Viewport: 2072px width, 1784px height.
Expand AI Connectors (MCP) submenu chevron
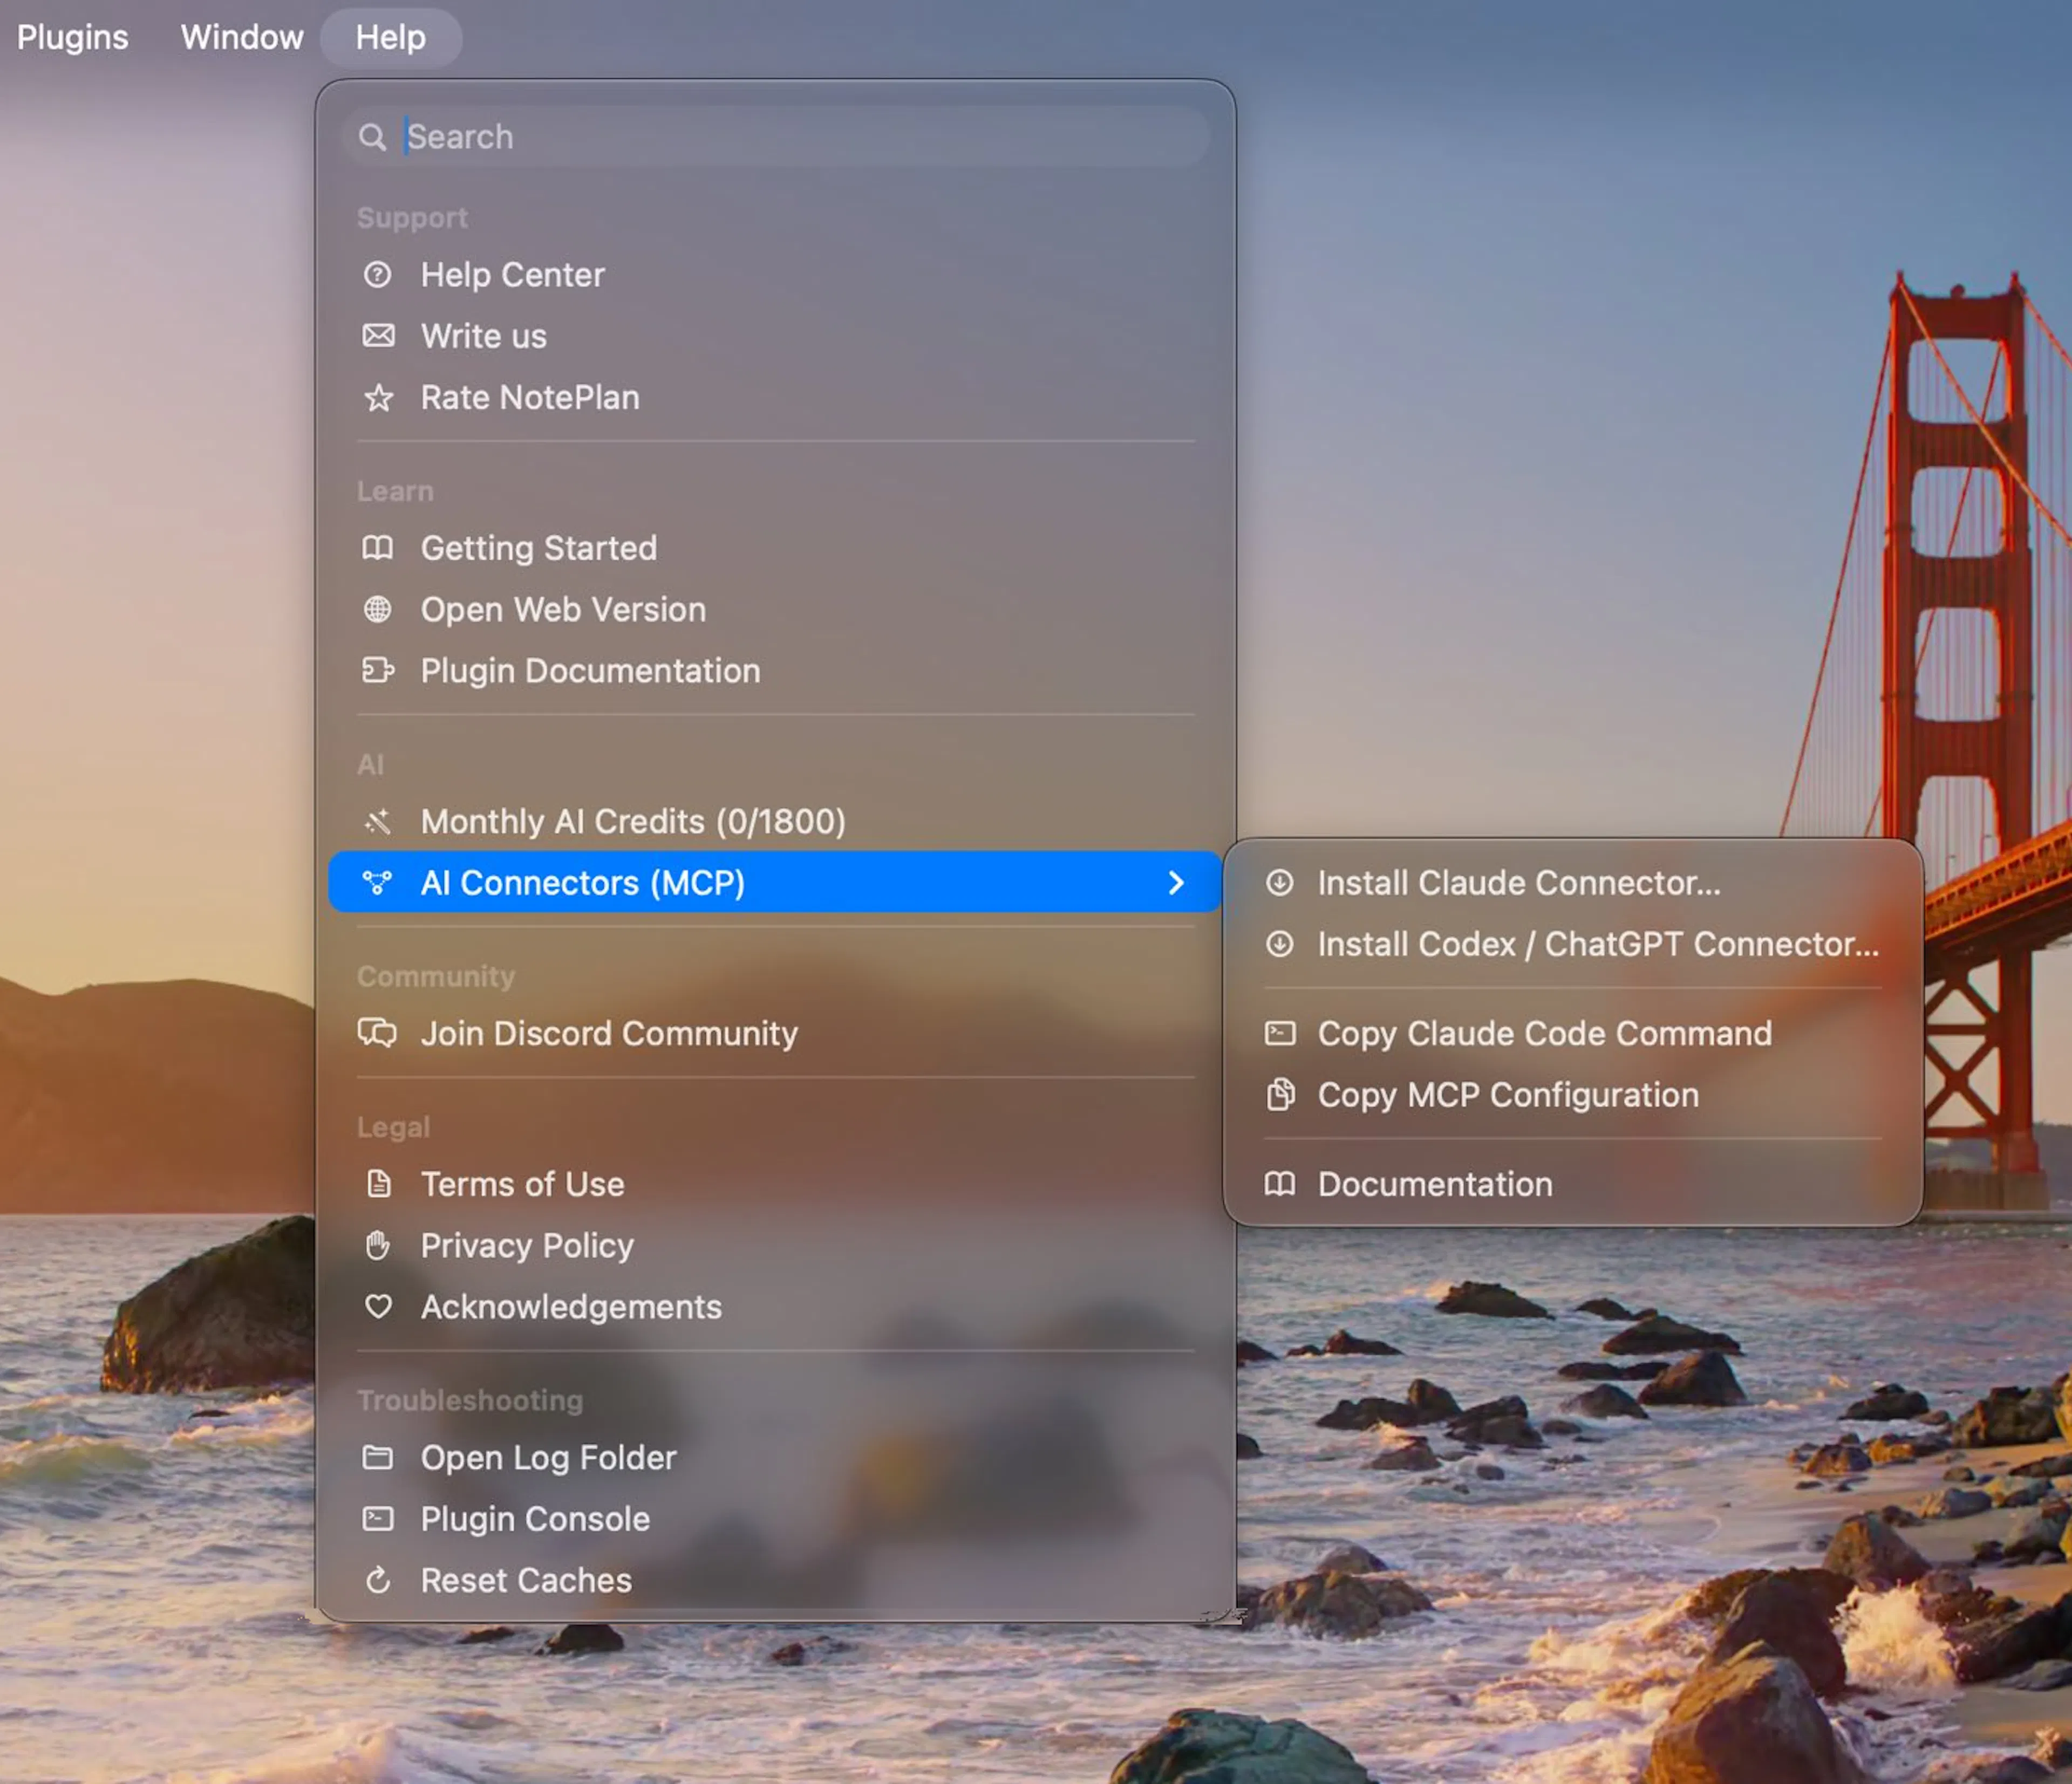1176,882
